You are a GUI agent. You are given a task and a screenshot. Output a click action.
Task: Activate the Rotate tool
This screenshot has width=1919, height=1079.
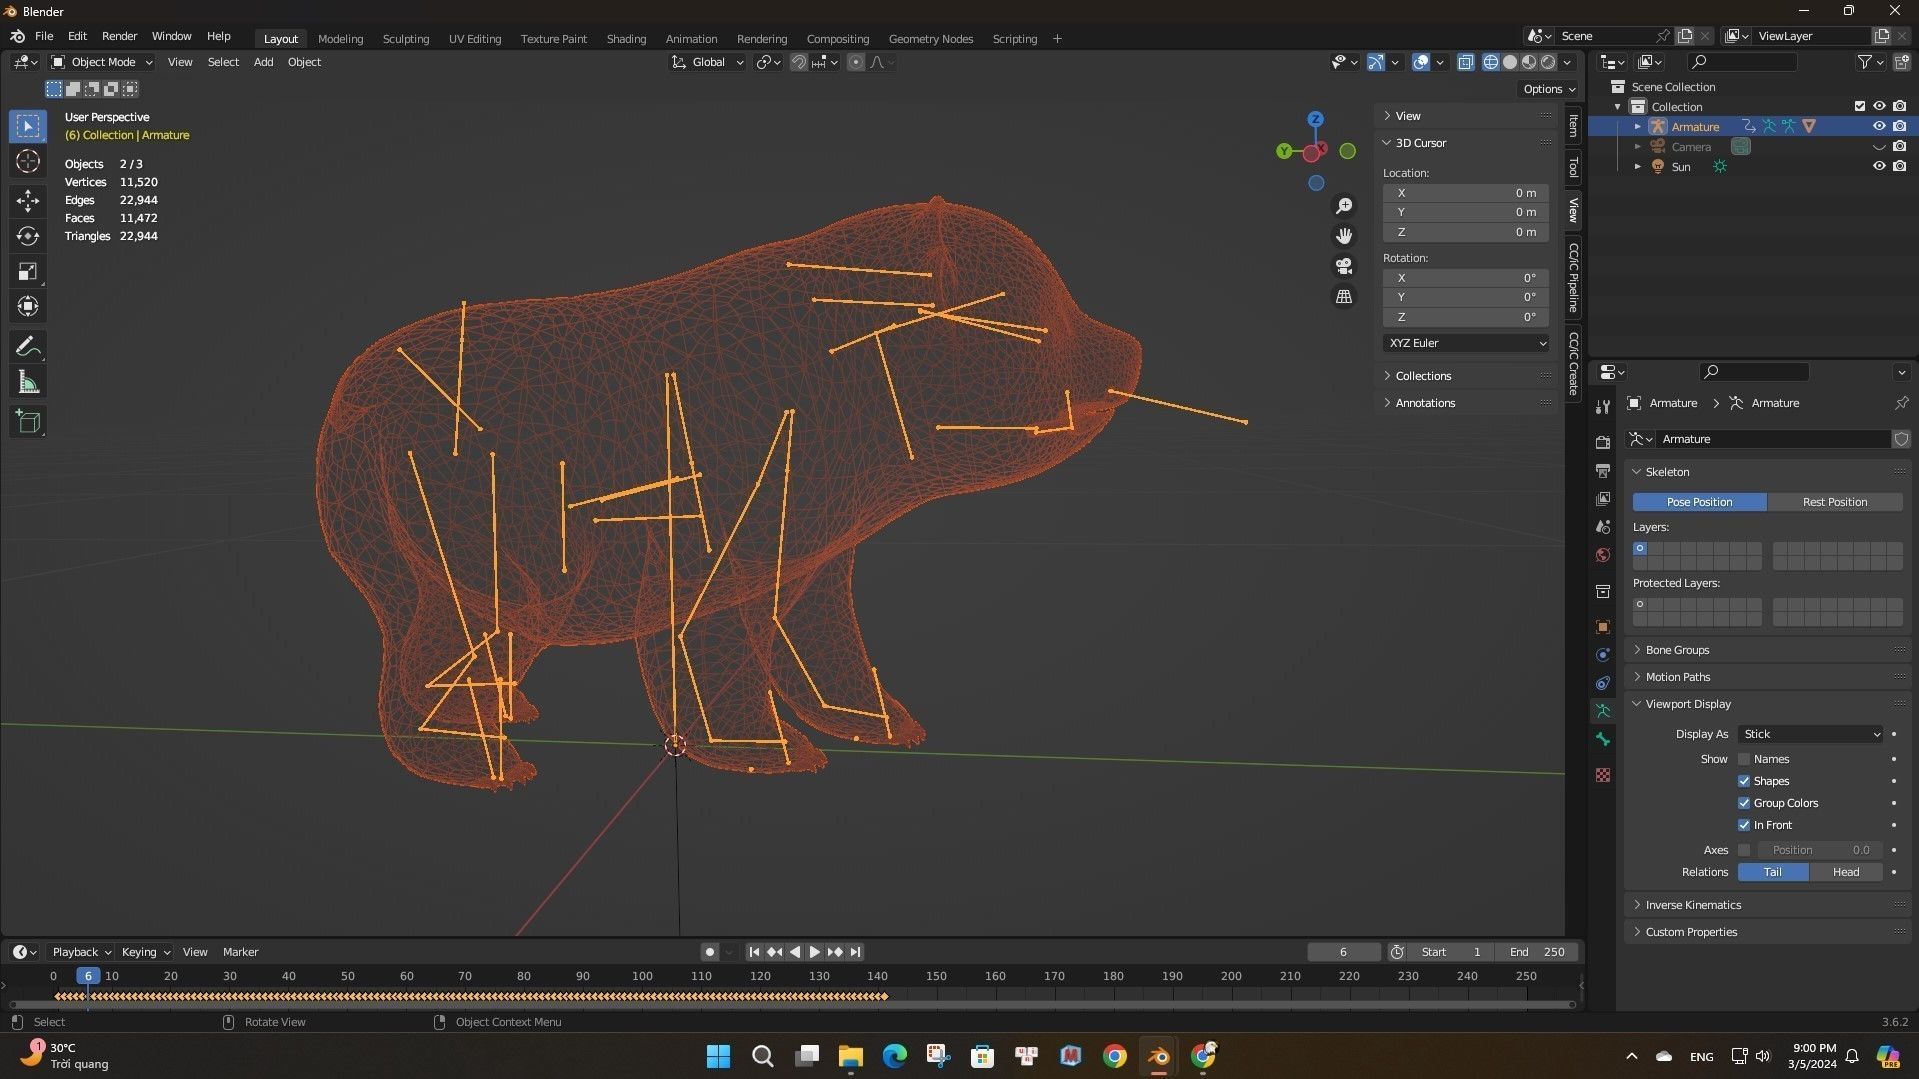(28, 236)
